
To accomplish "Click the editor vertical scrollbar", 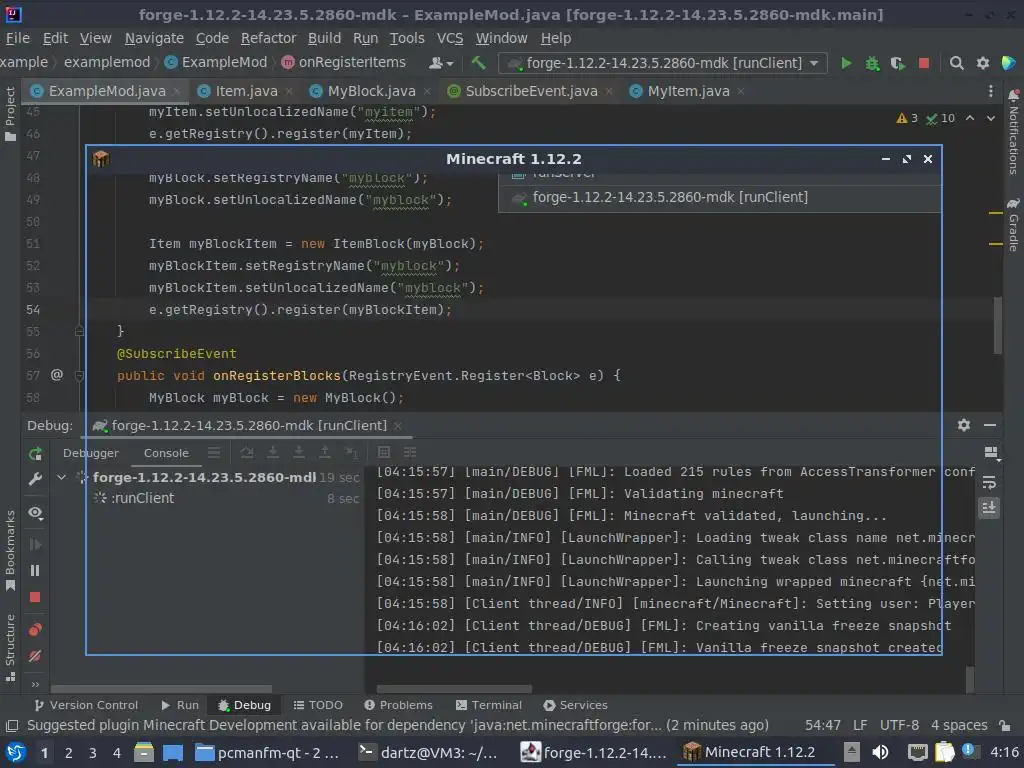I will click(997, 325).
